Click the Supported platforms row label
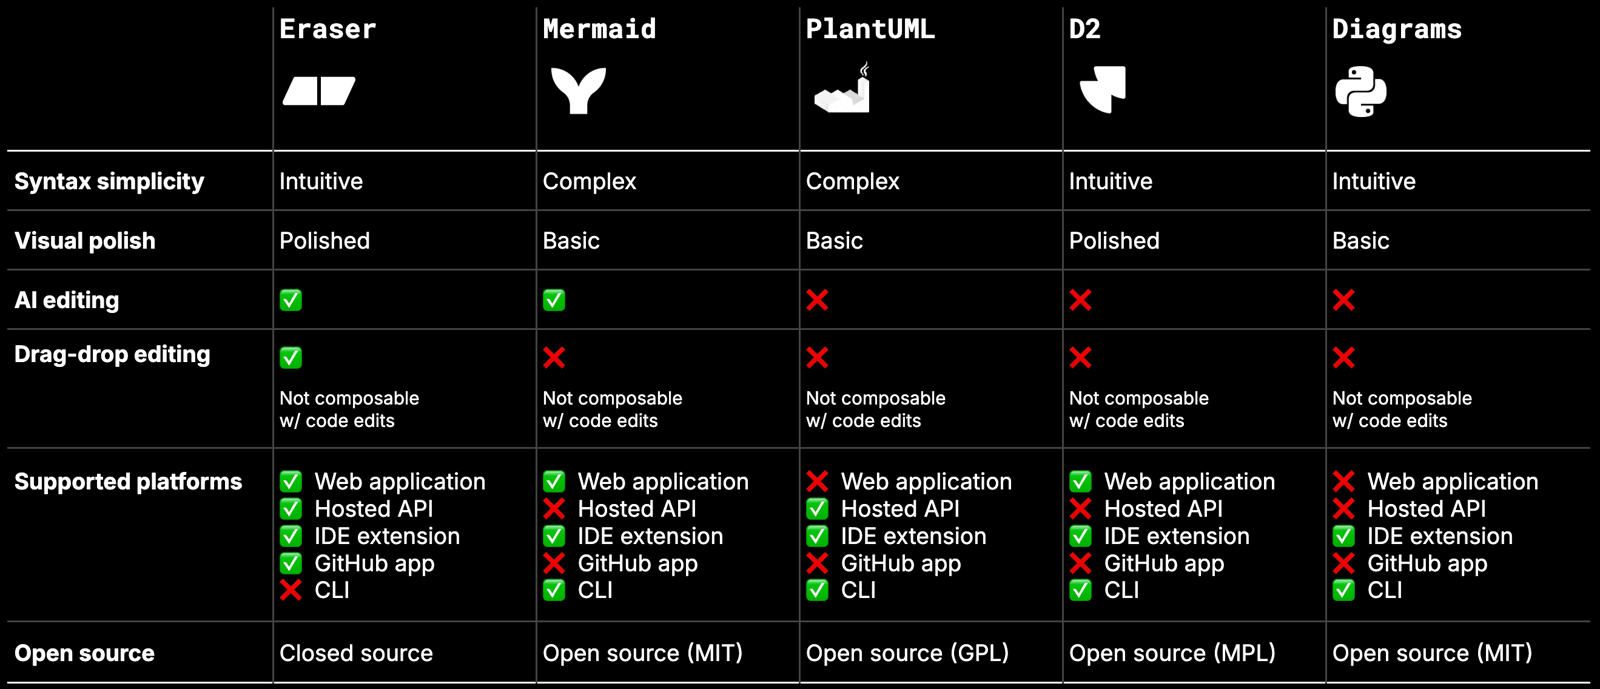 pyautogui.click(x=128, y=482)
